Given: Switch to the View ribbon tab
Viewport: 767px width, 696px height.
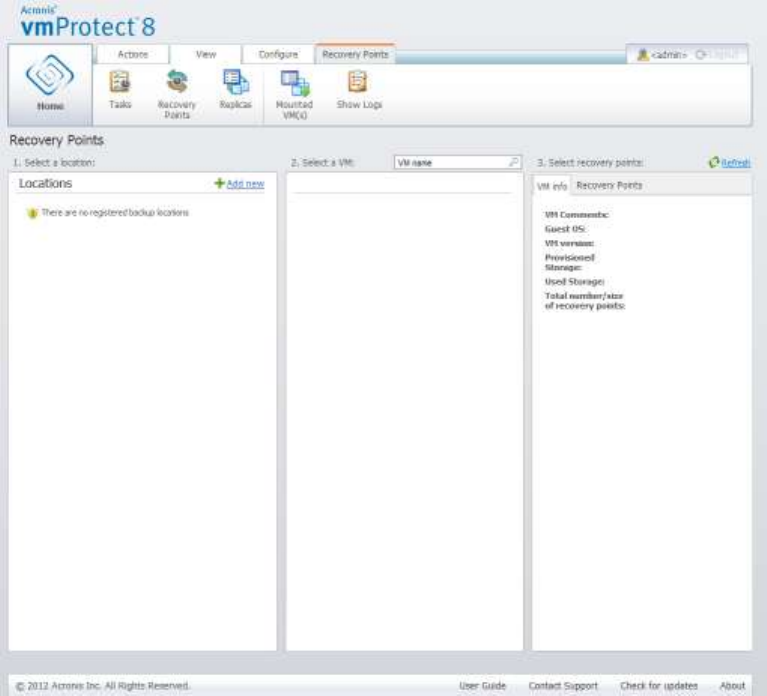Looking at the screenshot, I should coord(205,54).
